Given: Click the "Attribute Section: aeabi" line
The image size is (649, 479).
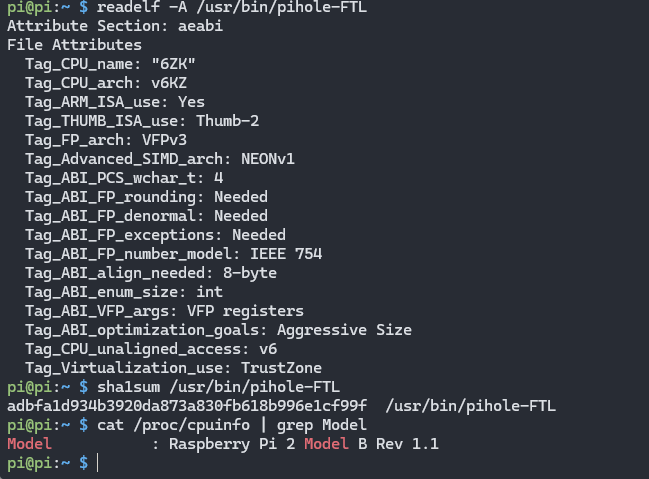Looking at the screenshot, I should tap(114, 26).
